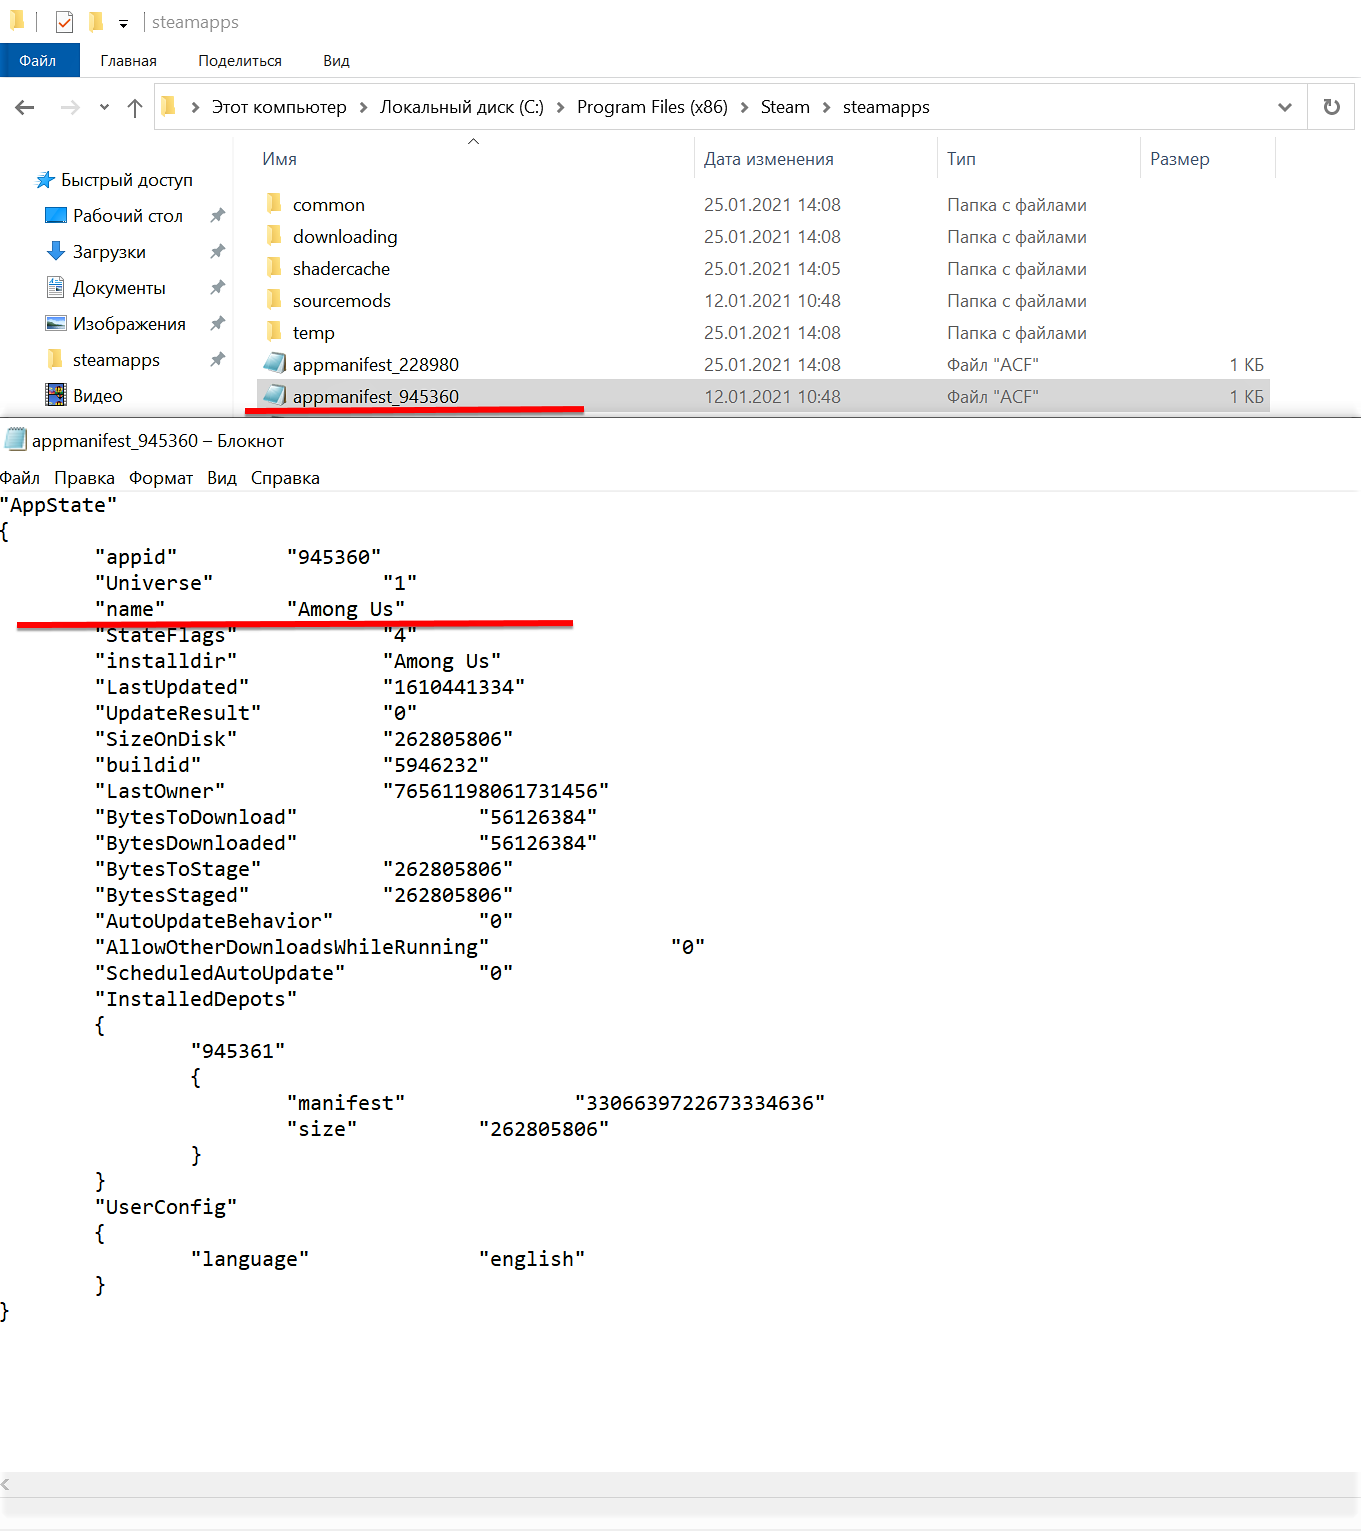Image resolution: width=1361 pixels, height=1531 pixels.
Task: Click 'Steam' breadcrumb segment
Action: point(785,107)
